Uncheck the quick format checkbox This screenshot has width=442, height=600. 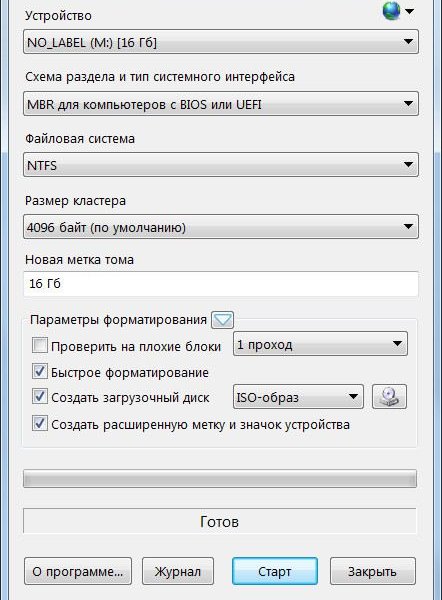point(40,371)
